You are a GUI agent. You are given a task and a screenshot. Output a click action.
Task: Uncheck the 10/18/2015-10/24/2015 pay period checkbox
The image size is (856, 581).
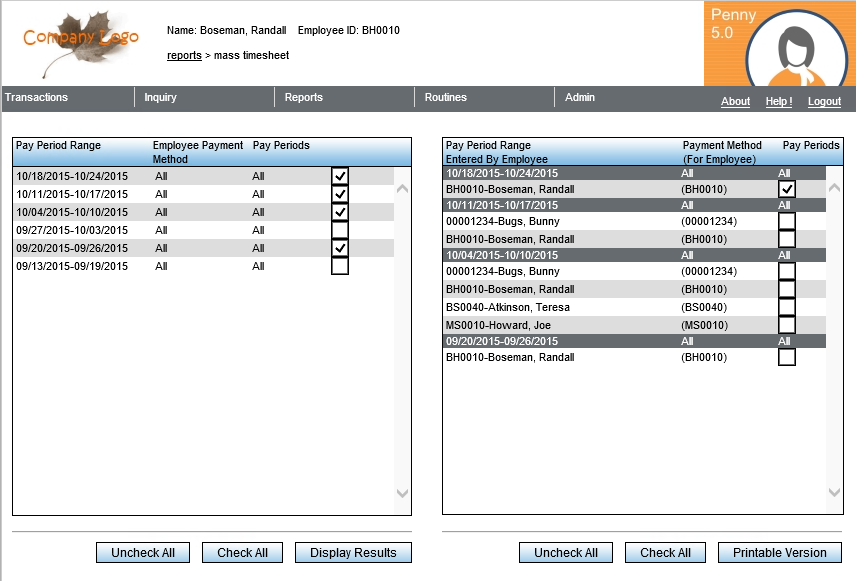(x=340, y=176)
